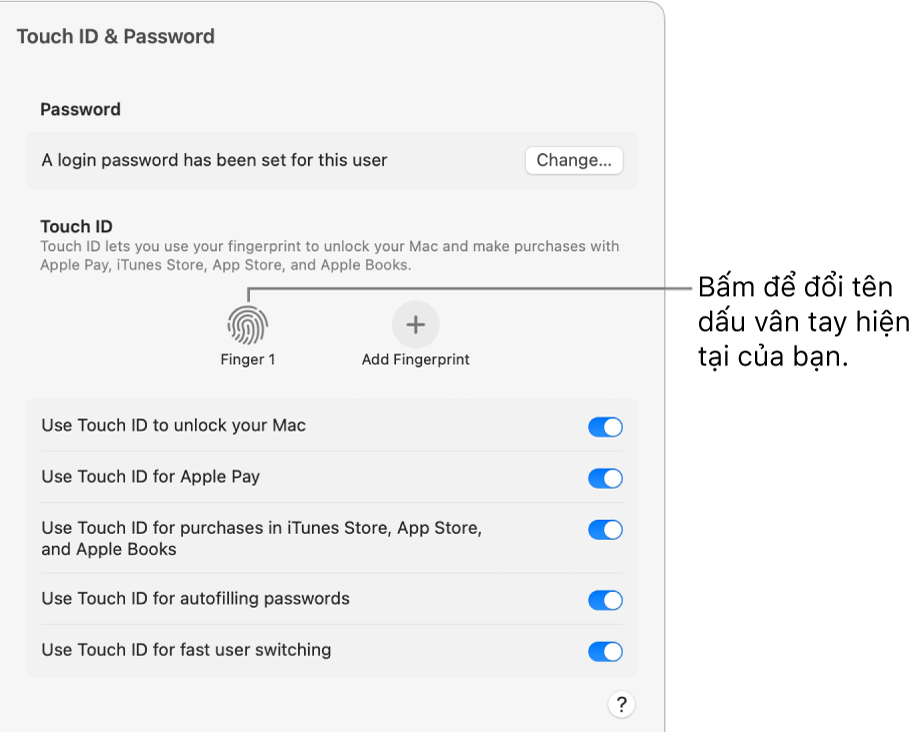
Task: Click the plus icon to add fingerprint
Action: pyautogui.click(x=416, y=324)
